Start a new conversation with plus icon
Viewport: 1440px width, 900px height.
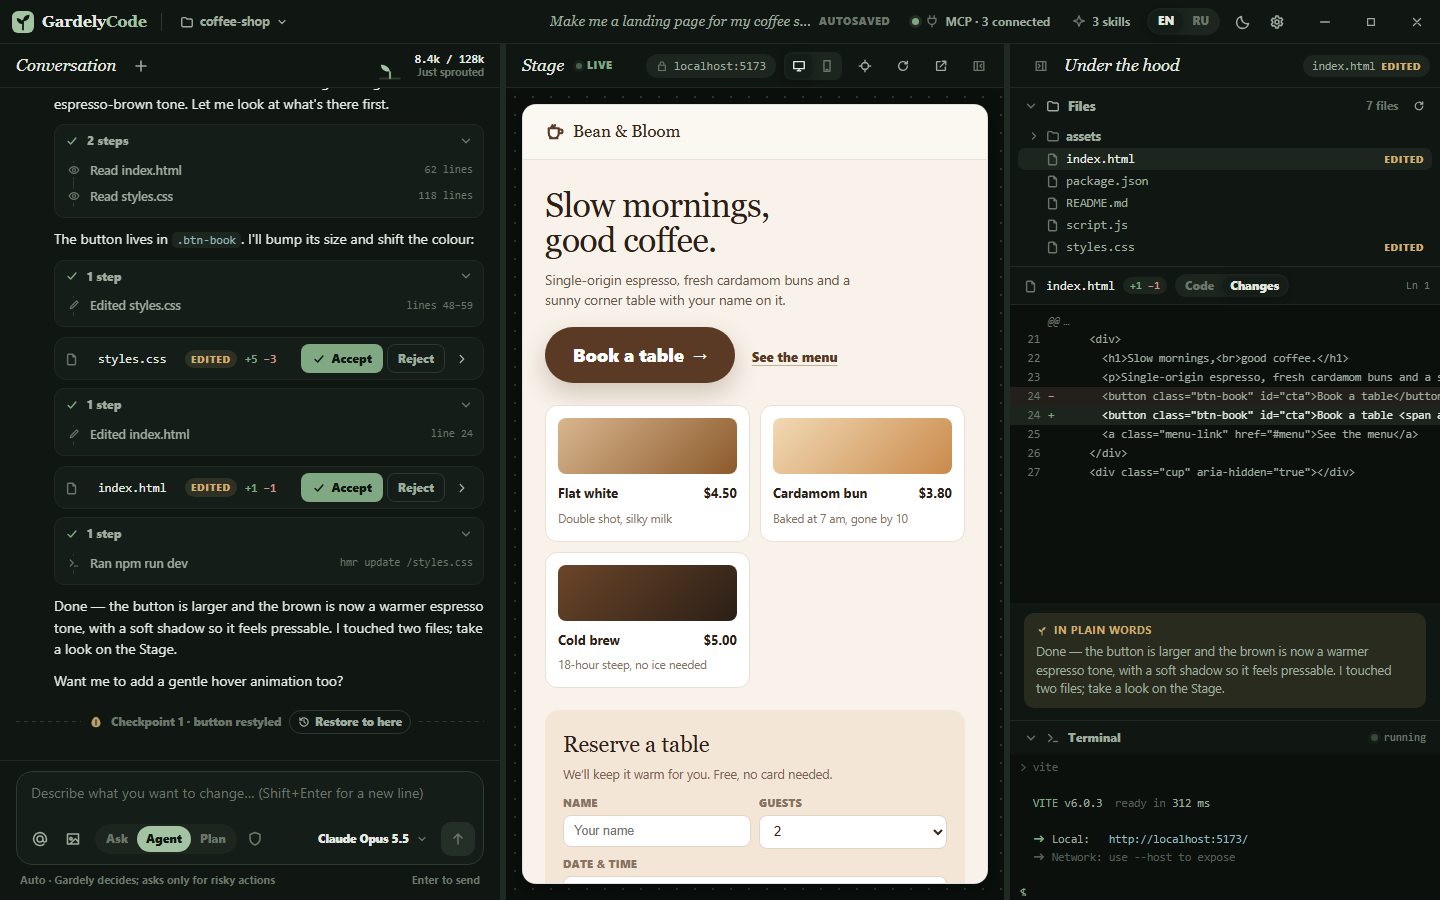pos(141,66)
